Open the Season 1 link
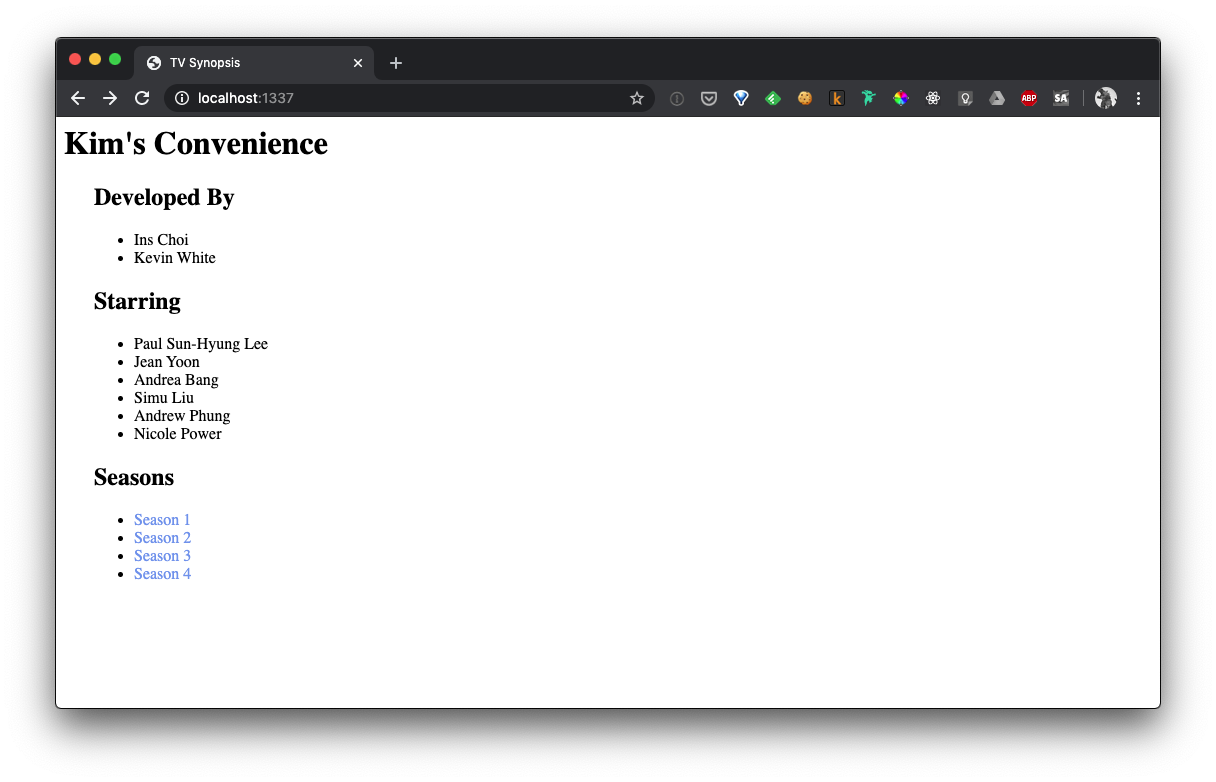Screen dimensions: 1216x782 point(162,520)
